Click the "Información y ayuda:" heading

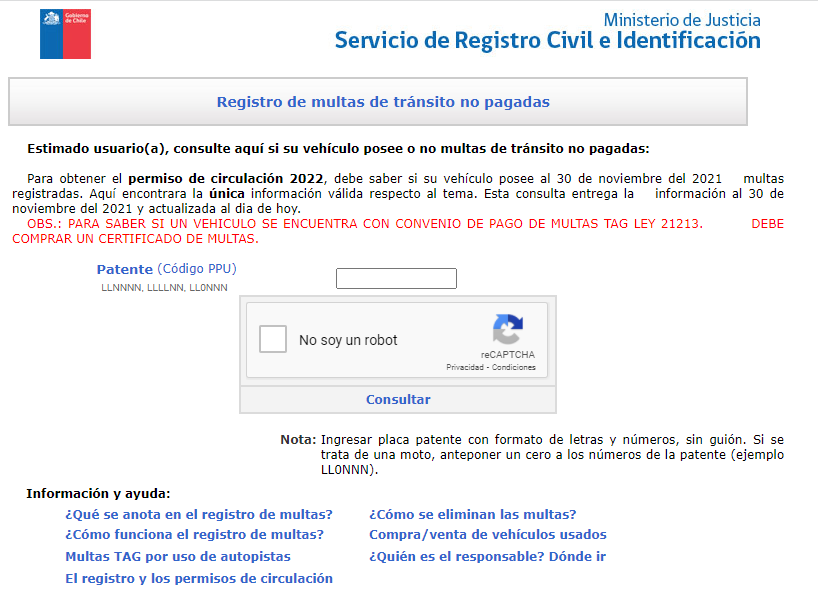[x=98, y=493]
